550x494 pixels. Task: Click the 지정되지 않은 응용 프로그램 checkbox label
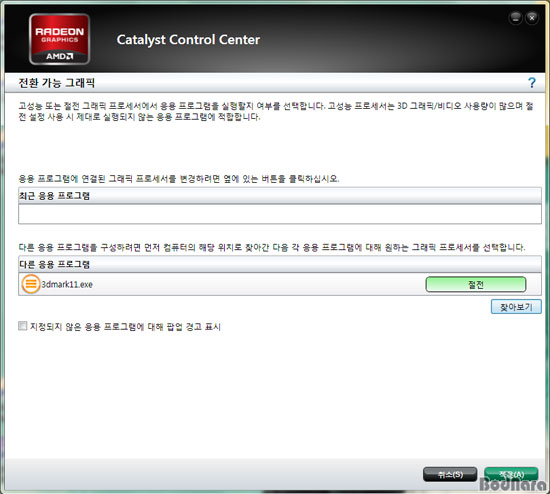[125, 327]
